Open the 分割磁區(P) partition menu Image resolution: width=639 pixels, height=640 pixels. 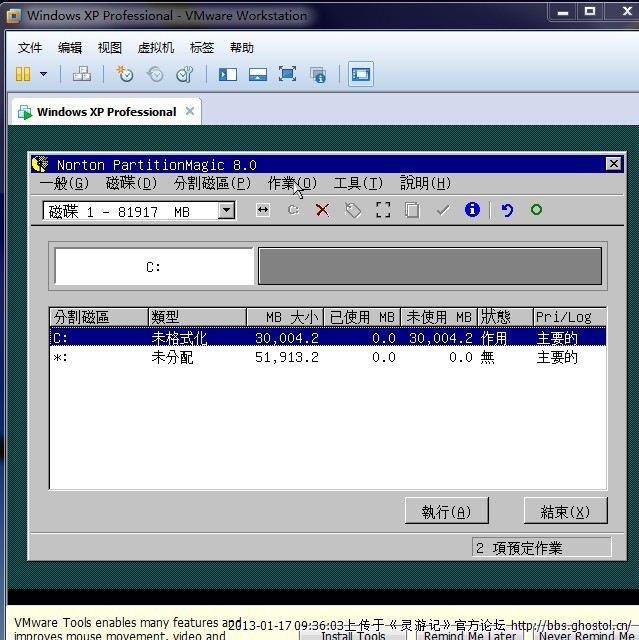tap(212, 183)
